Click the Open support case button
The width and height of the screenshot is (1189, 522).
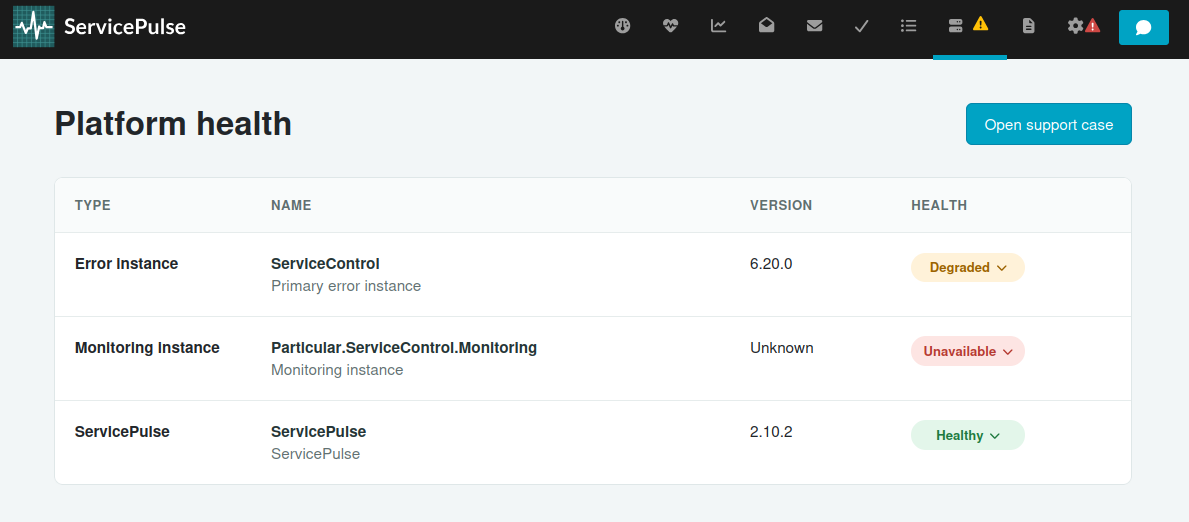(x=1049, y=124)
